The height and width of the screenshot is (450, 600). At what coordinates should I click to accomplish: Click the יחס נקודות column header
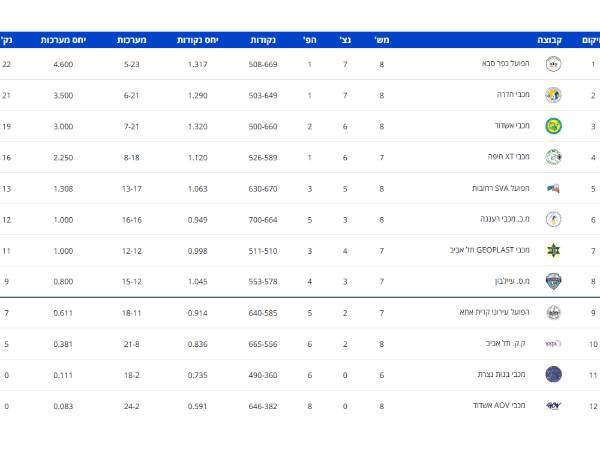[198, 41]
